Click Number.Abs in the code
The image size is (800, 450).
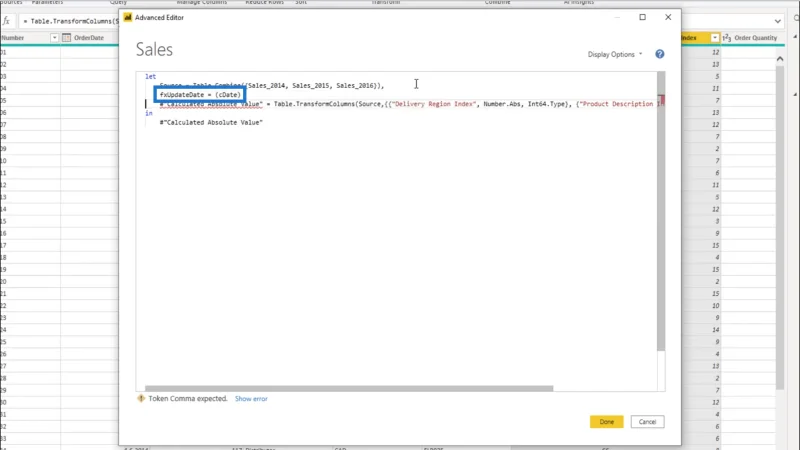point(502,104)
